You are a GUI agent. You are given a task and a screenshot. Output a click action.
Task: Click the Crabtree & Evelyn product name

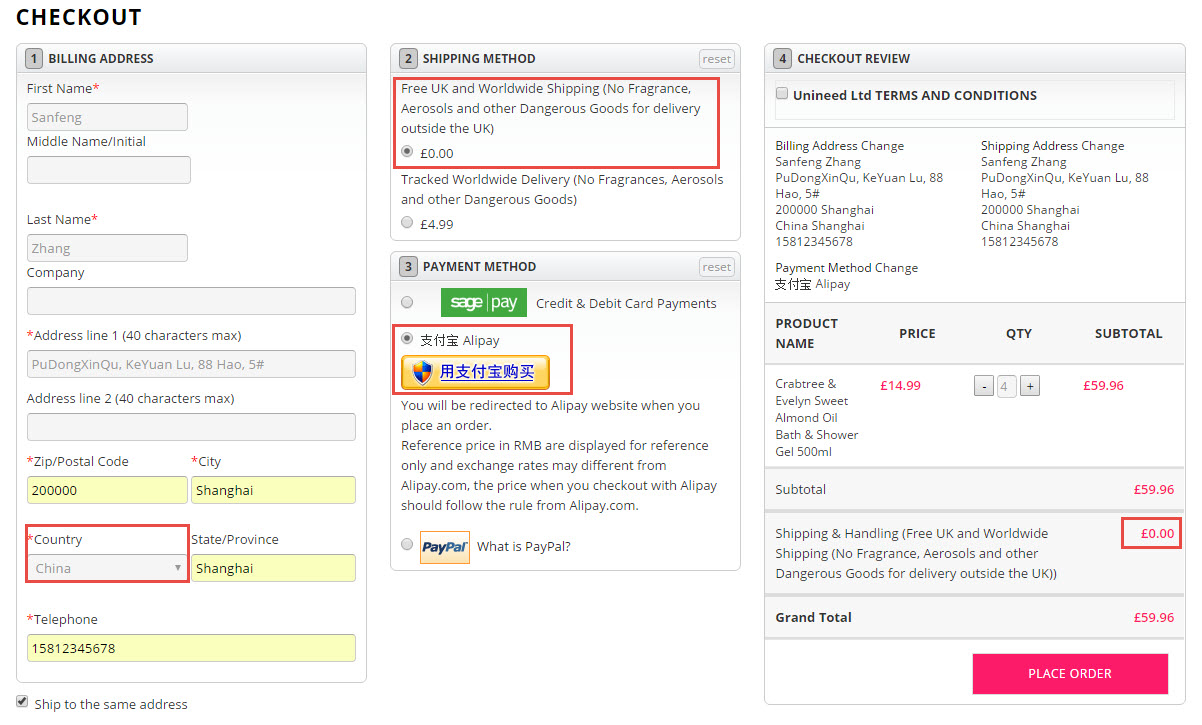click(817, 418)
